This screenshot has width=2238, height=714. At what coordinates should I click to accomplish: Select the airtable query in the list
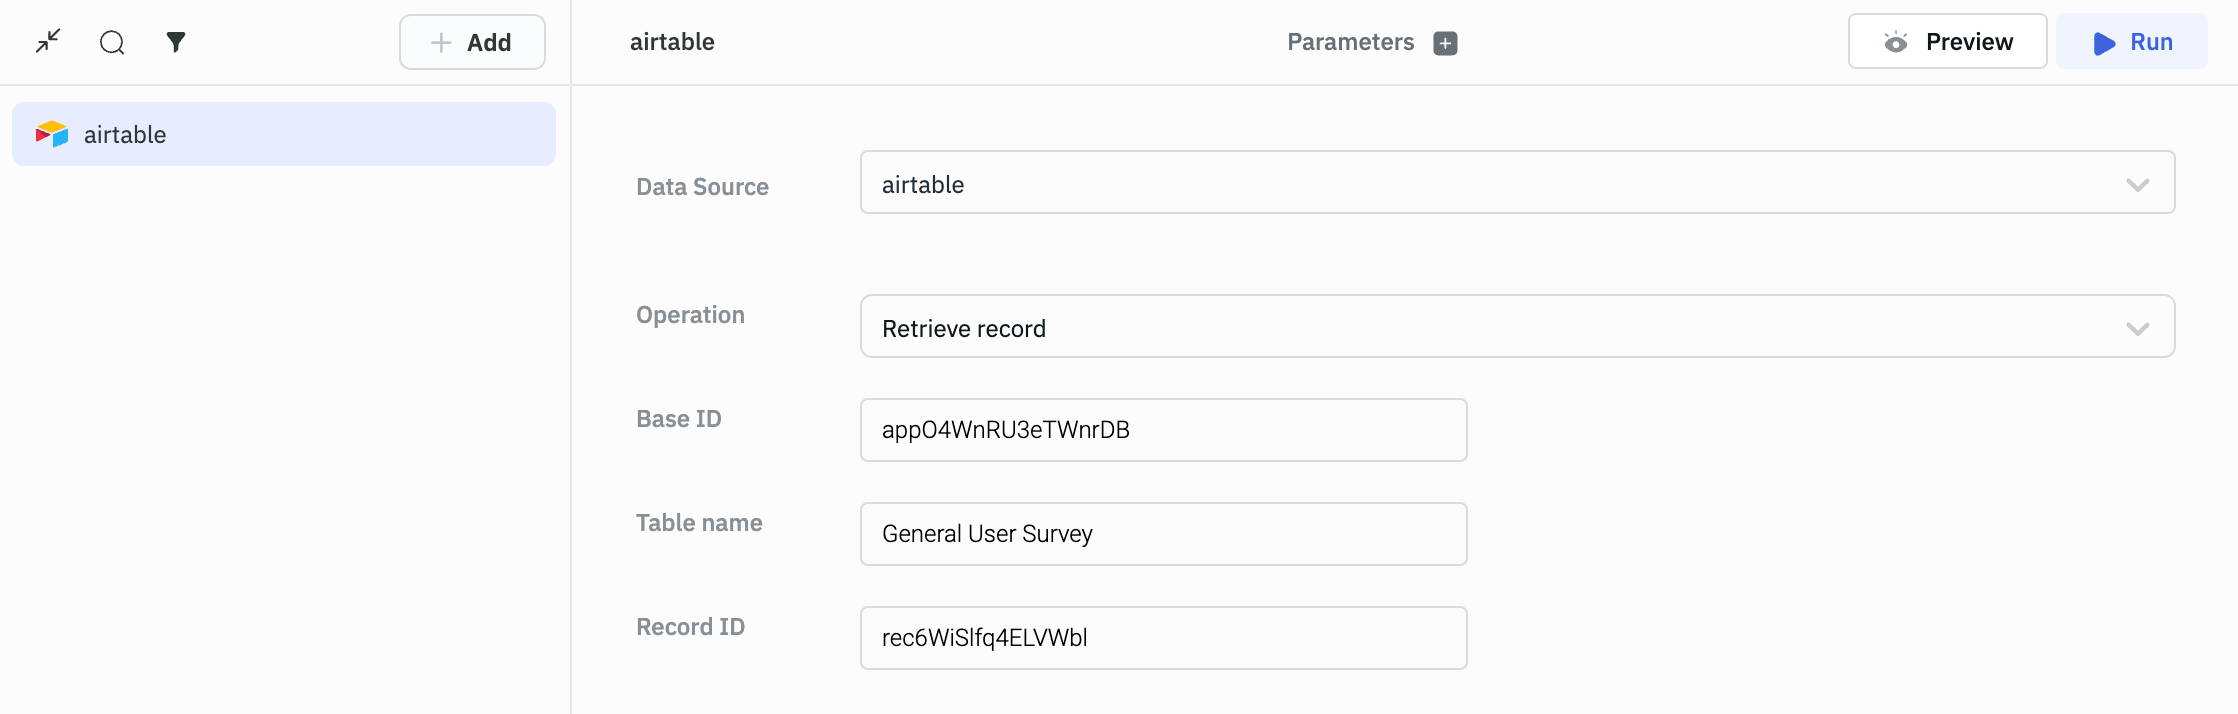click(x=284, y=134)
